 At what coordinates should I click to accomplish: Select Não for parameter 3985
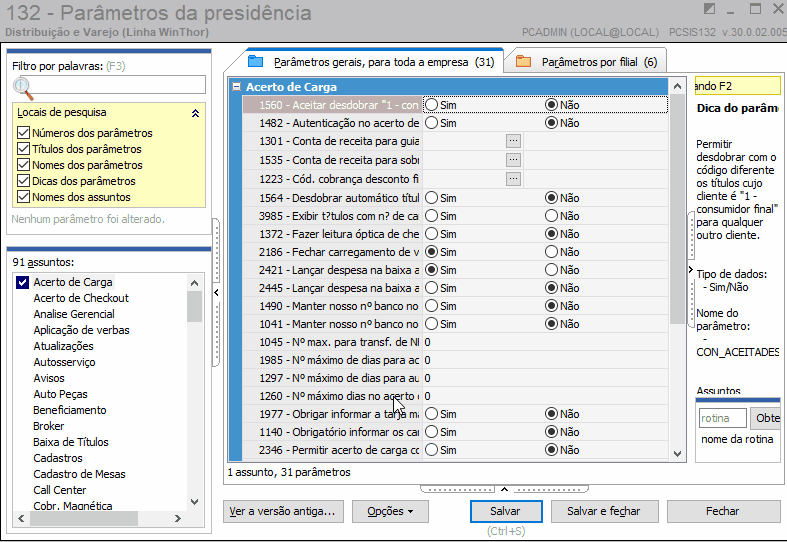[x=551, y=216]
